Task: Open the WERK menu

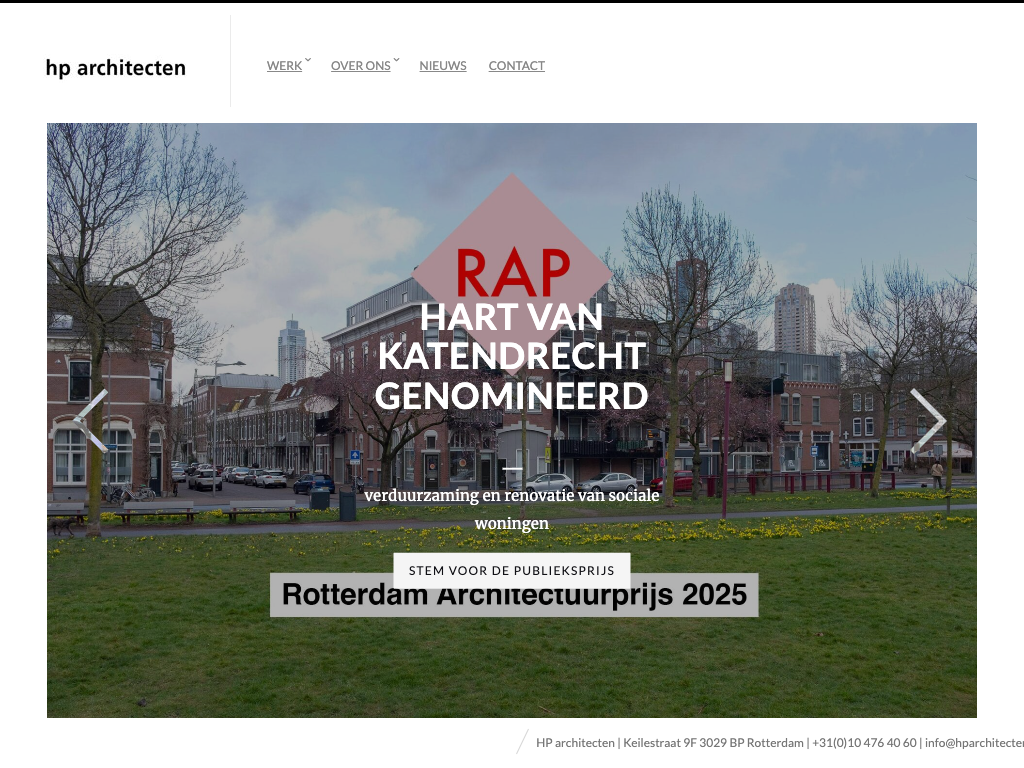Action: (x=284, y=66)
